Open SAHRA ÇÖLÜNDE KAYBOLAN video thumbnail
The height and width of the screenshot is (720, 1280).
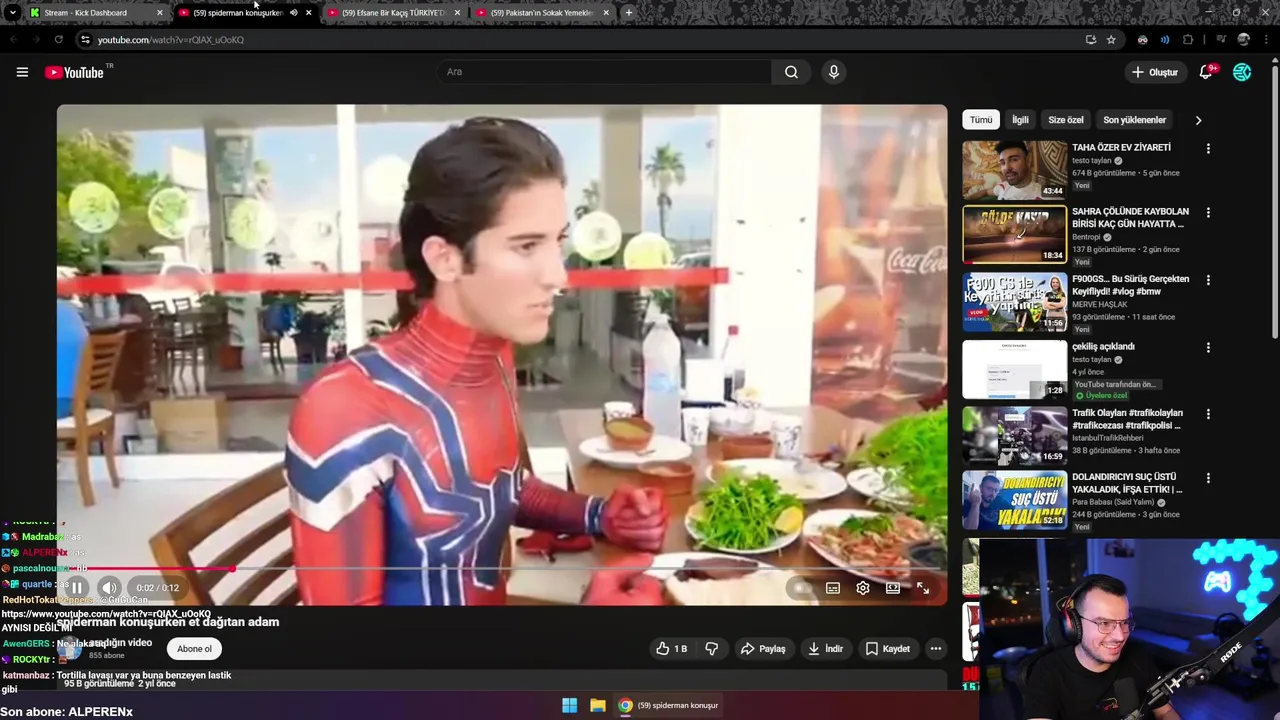(1014, 235)
